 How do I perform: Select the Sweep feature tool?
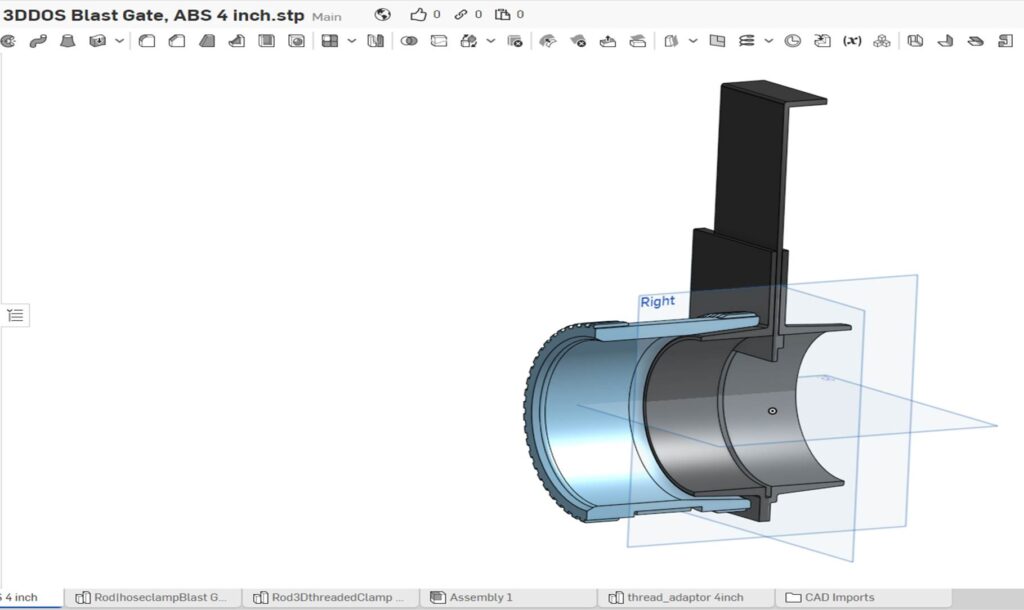38,41
